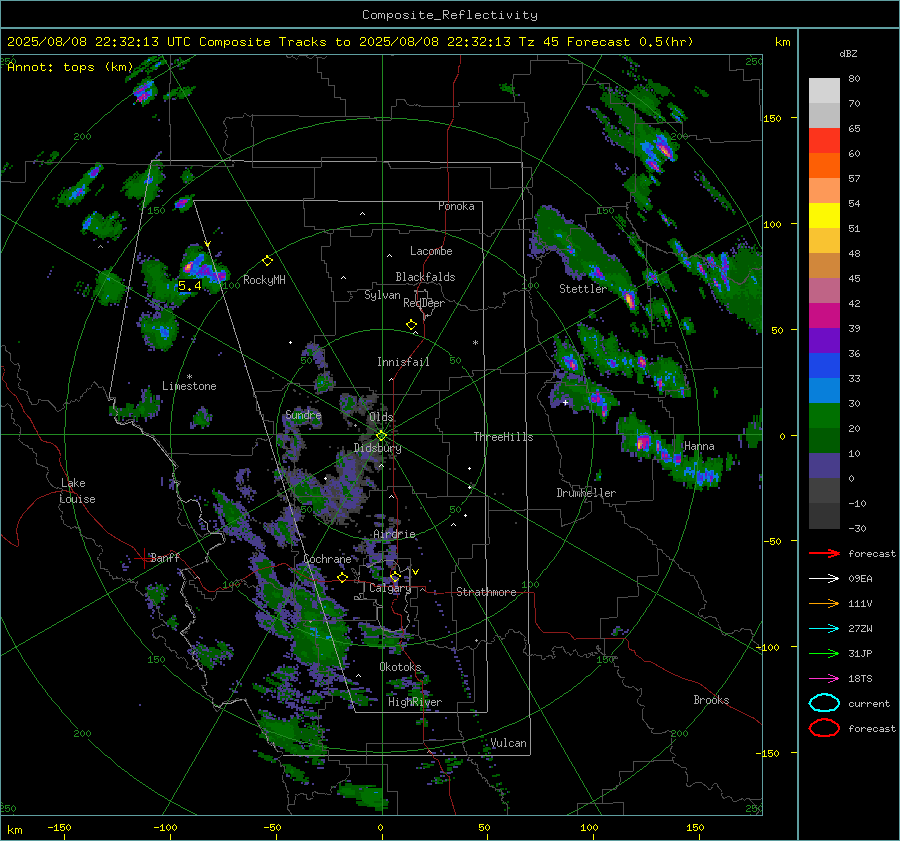Click the RedDeer city label
Image resolution: width=900 pixels, height=841 pixels.
(424, 303)
